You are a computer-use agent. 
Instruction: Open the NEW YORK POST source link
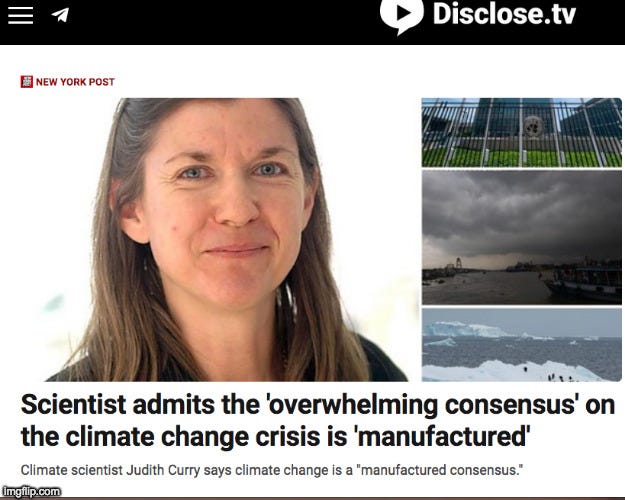click(75, 82)
